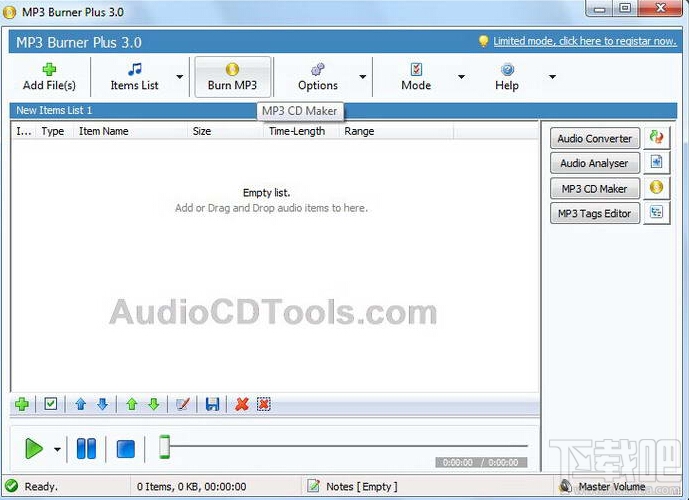This screenshot has height=500, width=689.
Task: Click the edit pencil icon in list toolbar
Action: click(182, 404)
